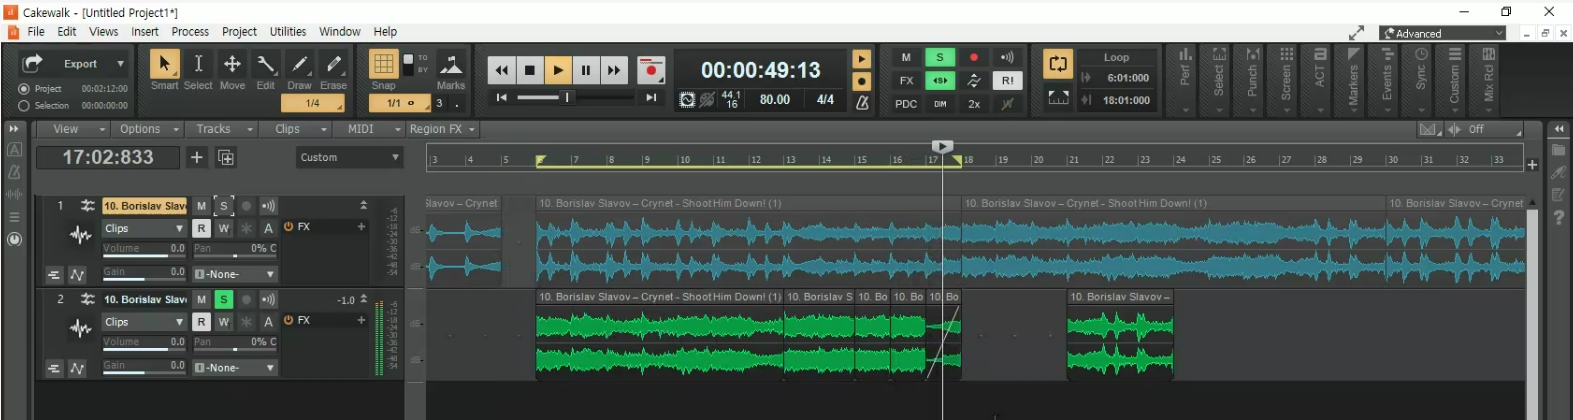
Task: Click the R! reset button
Action: coord(1008,80)
